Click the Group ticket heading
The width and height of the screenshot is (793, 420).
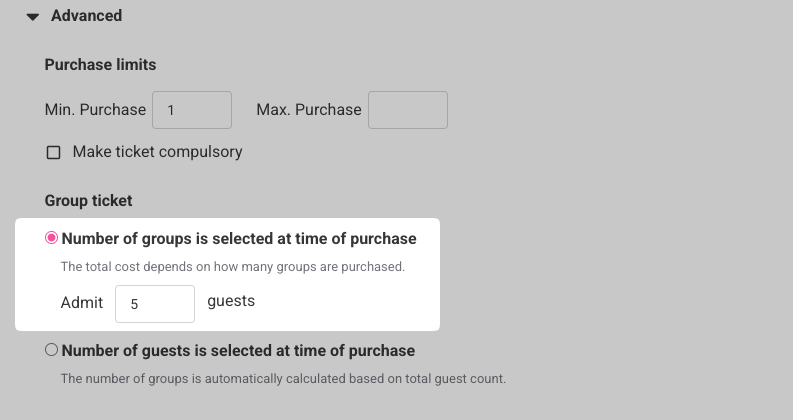pos(89,200)
